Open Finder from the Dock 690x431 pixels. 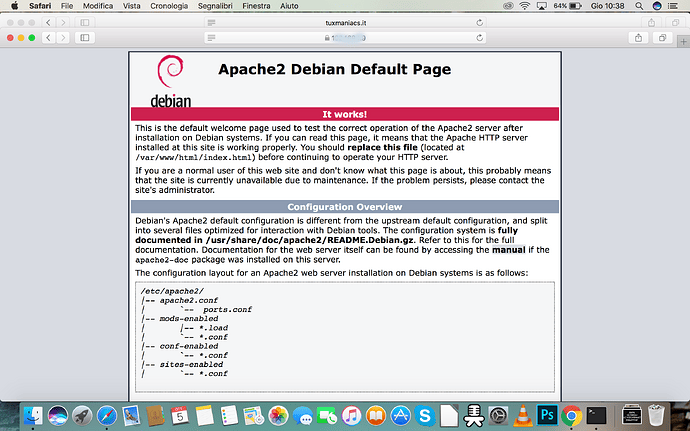point(33,416)
